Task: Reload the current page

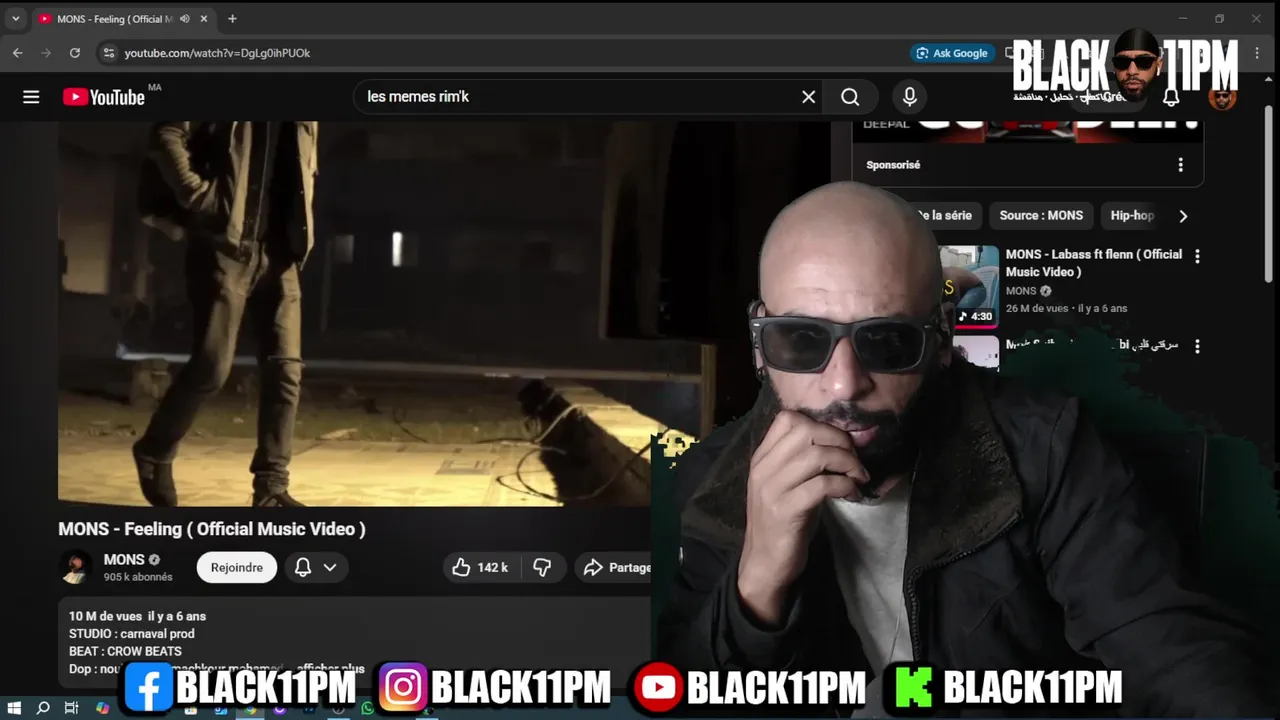Action: coord(74,53)
